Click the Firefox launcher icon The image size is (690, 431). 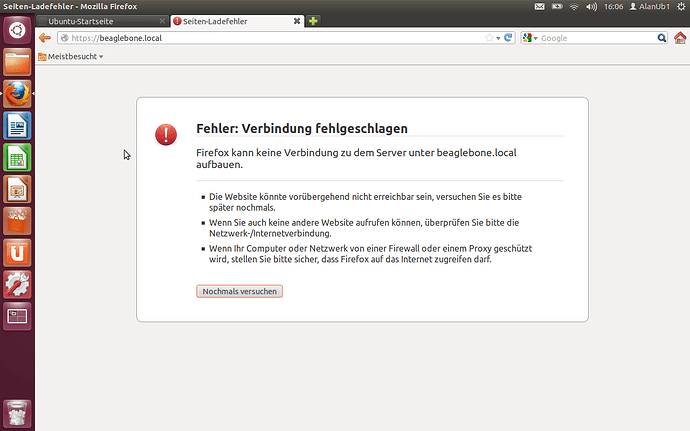click(x=17, y=94)
